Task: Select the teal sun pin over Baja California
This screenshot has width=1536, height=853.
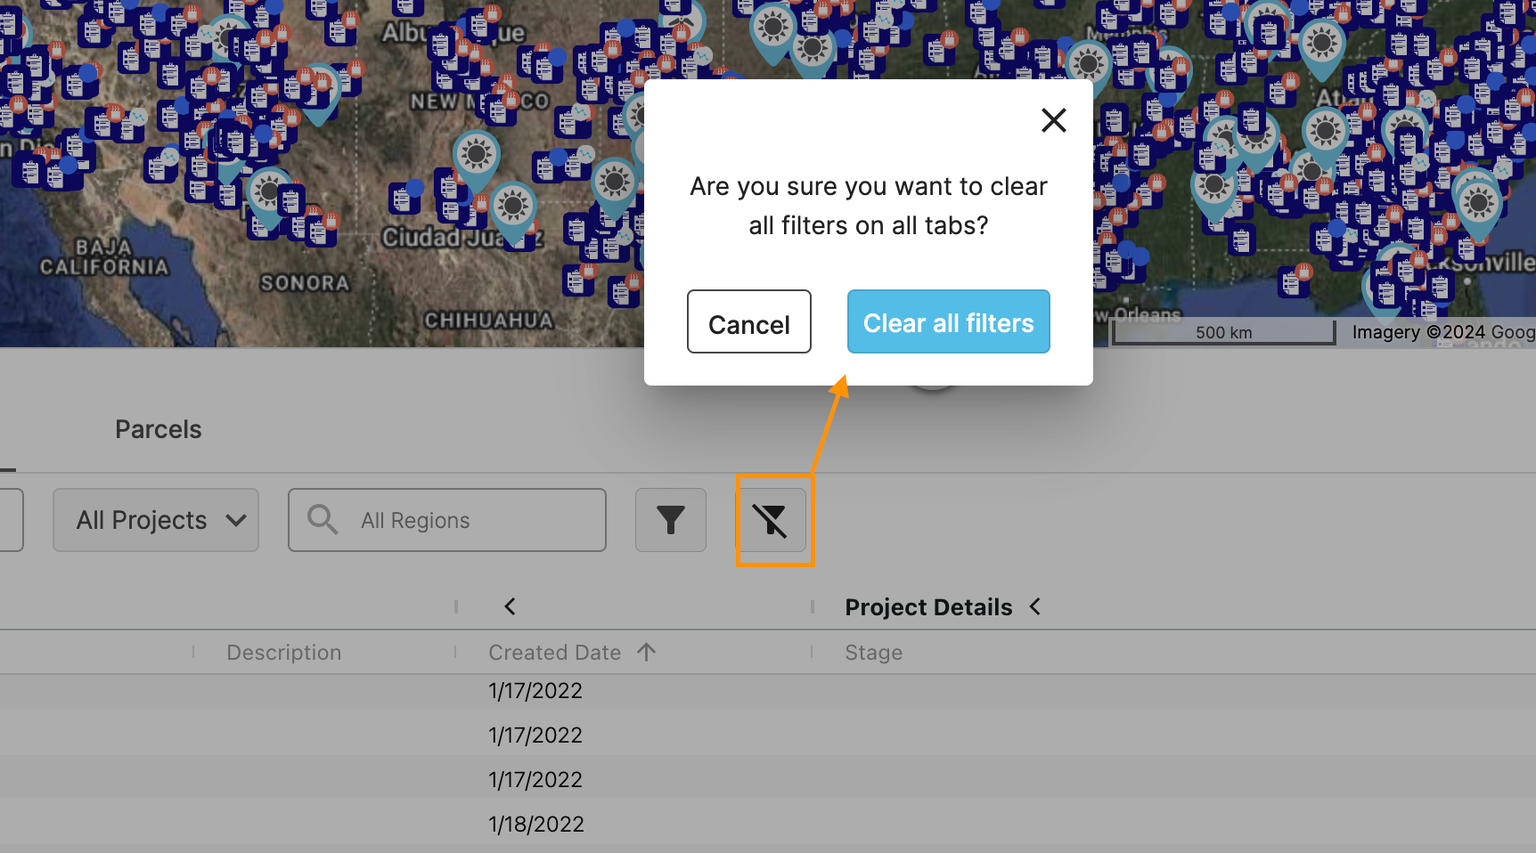Action: pos(268,192)
